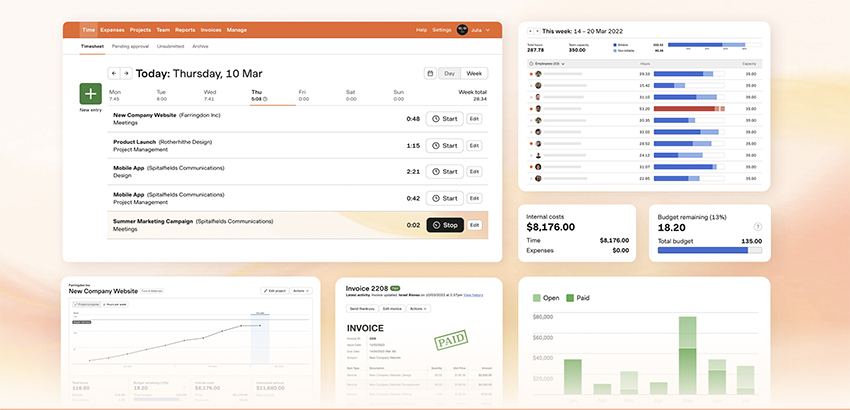Select the Pending approval tab
The image size is (850, 410).
coord(130,47)
